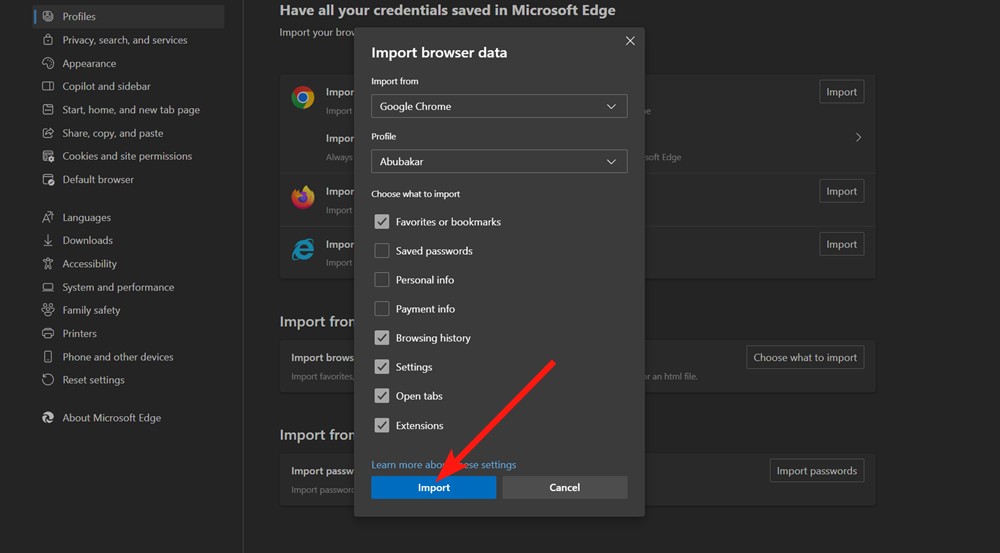Click the About Microsoft Edge icon
The image size is (1000, 553).
tap(48, 418)
